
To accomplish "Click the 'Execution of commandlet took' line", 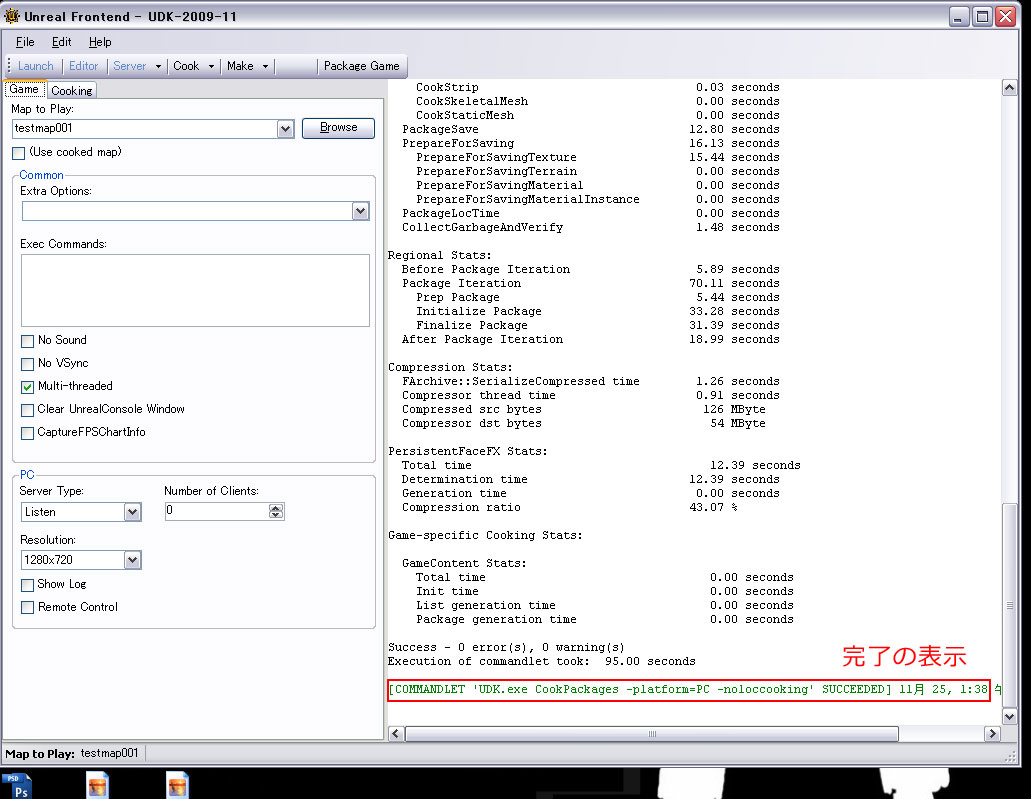I will [542, 662].
